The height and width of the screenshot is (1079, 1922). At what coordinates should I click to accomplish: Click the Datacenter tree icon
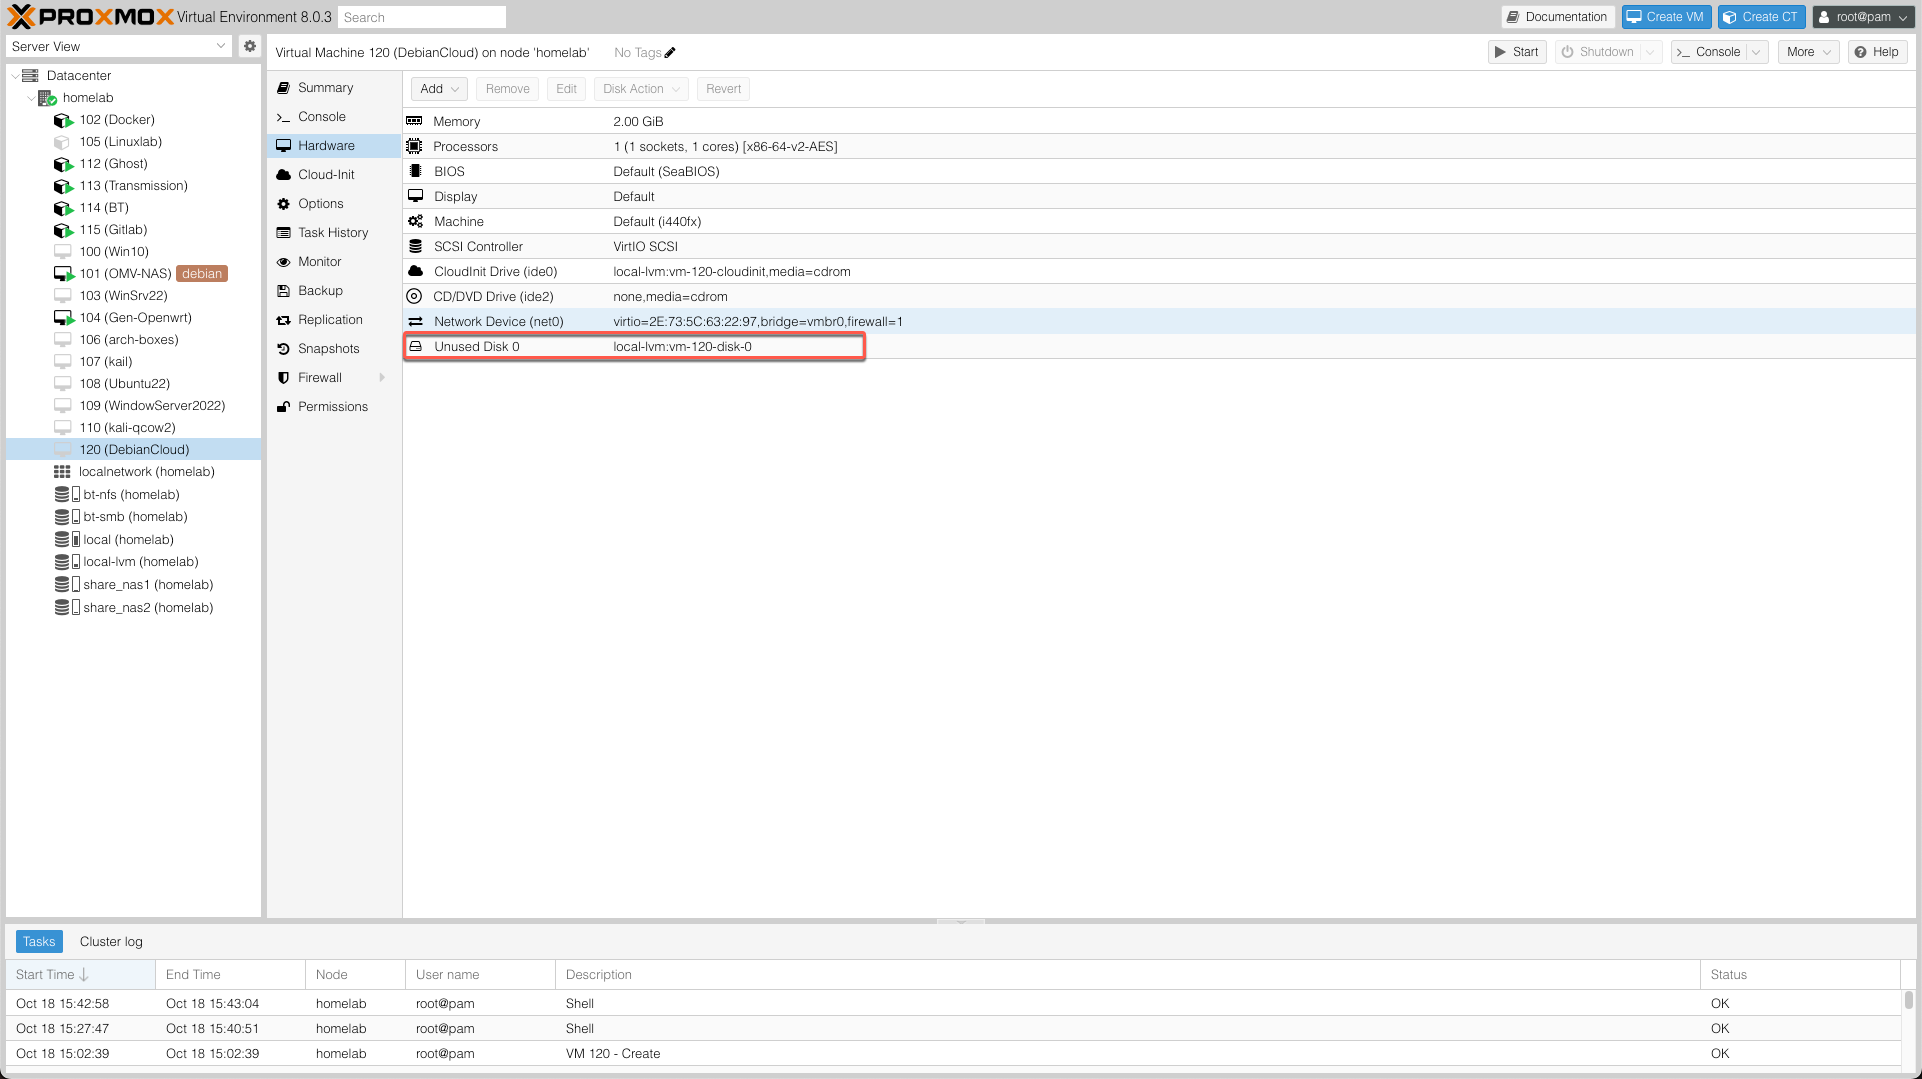click(30, 75)
